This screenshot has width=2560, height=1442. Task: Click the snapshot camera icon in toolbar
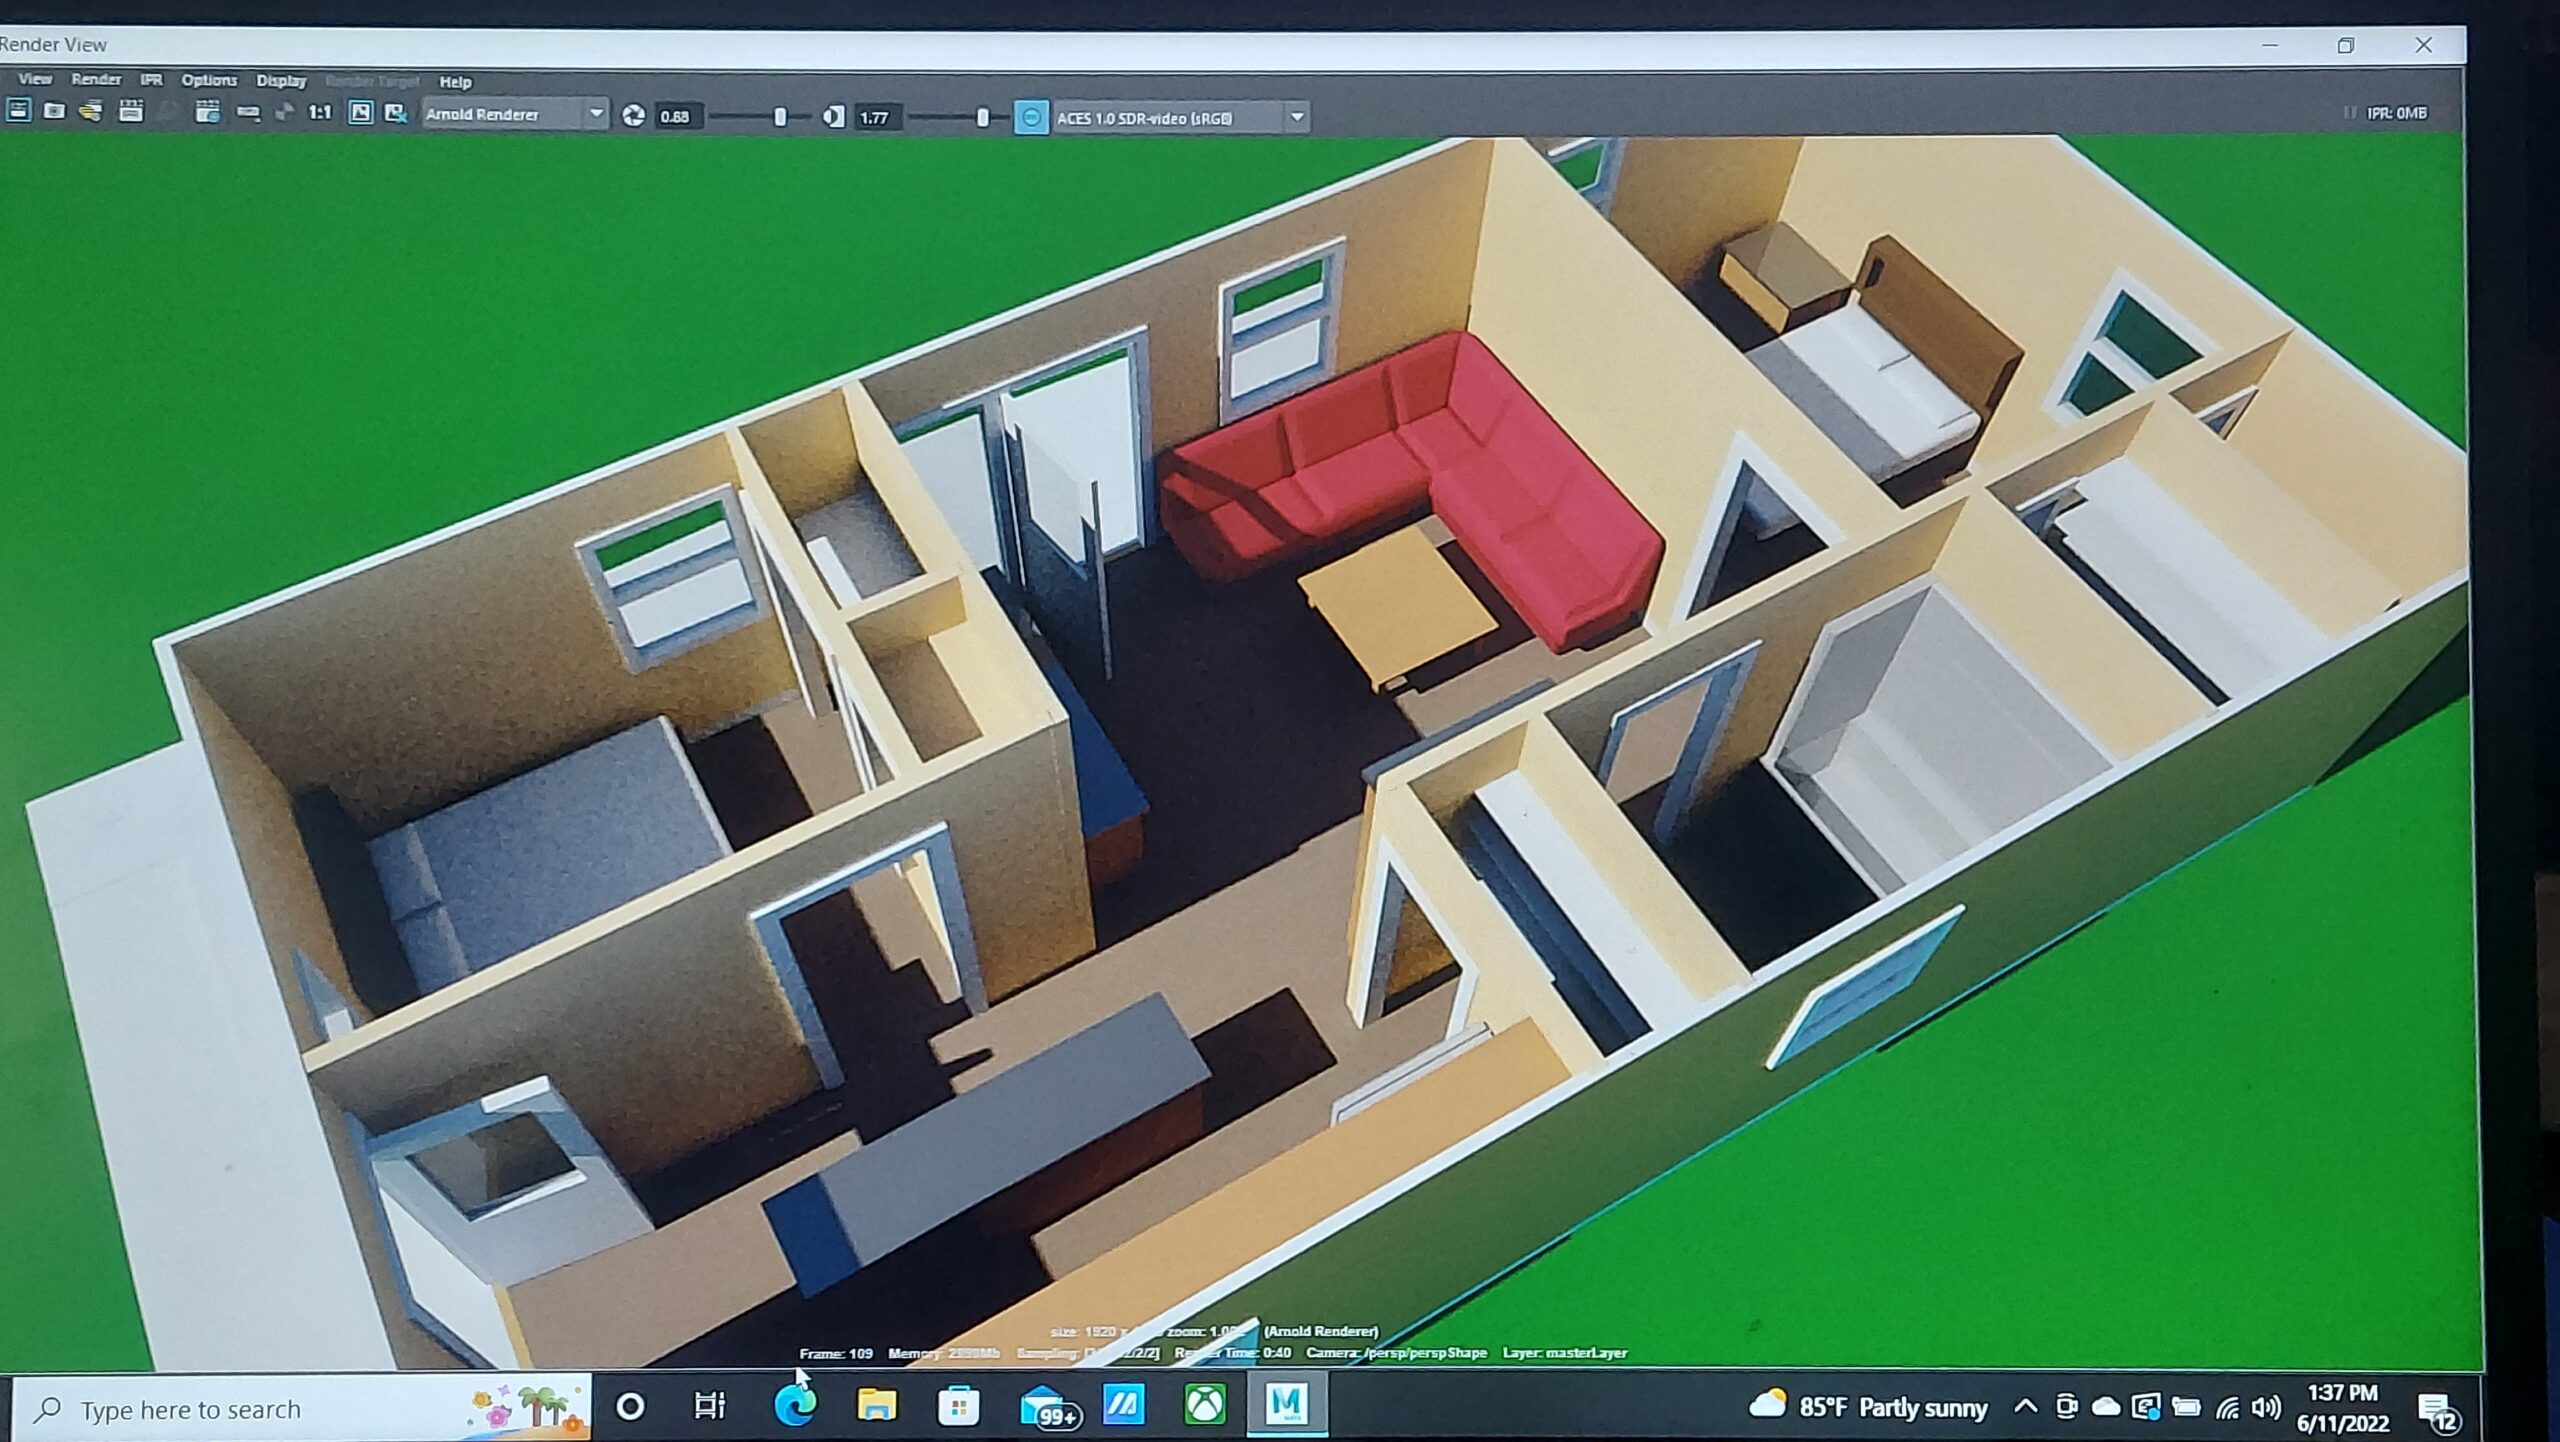[x=54, y=111]
